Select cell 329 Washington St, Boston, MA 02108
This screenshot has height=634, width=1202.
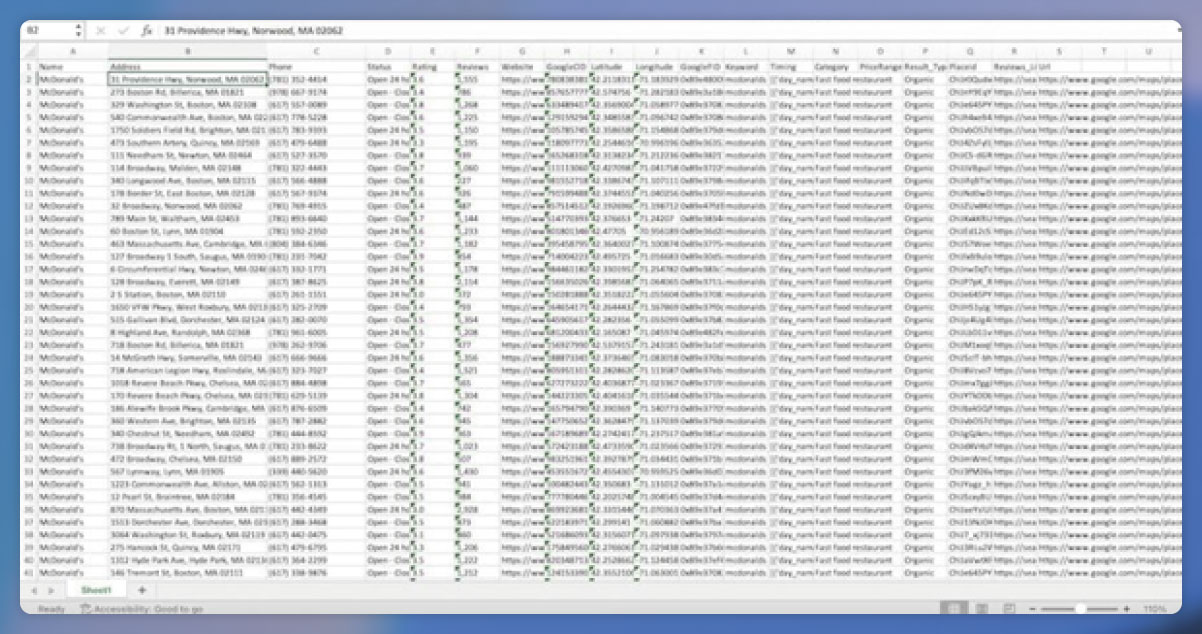click(186, 104)
